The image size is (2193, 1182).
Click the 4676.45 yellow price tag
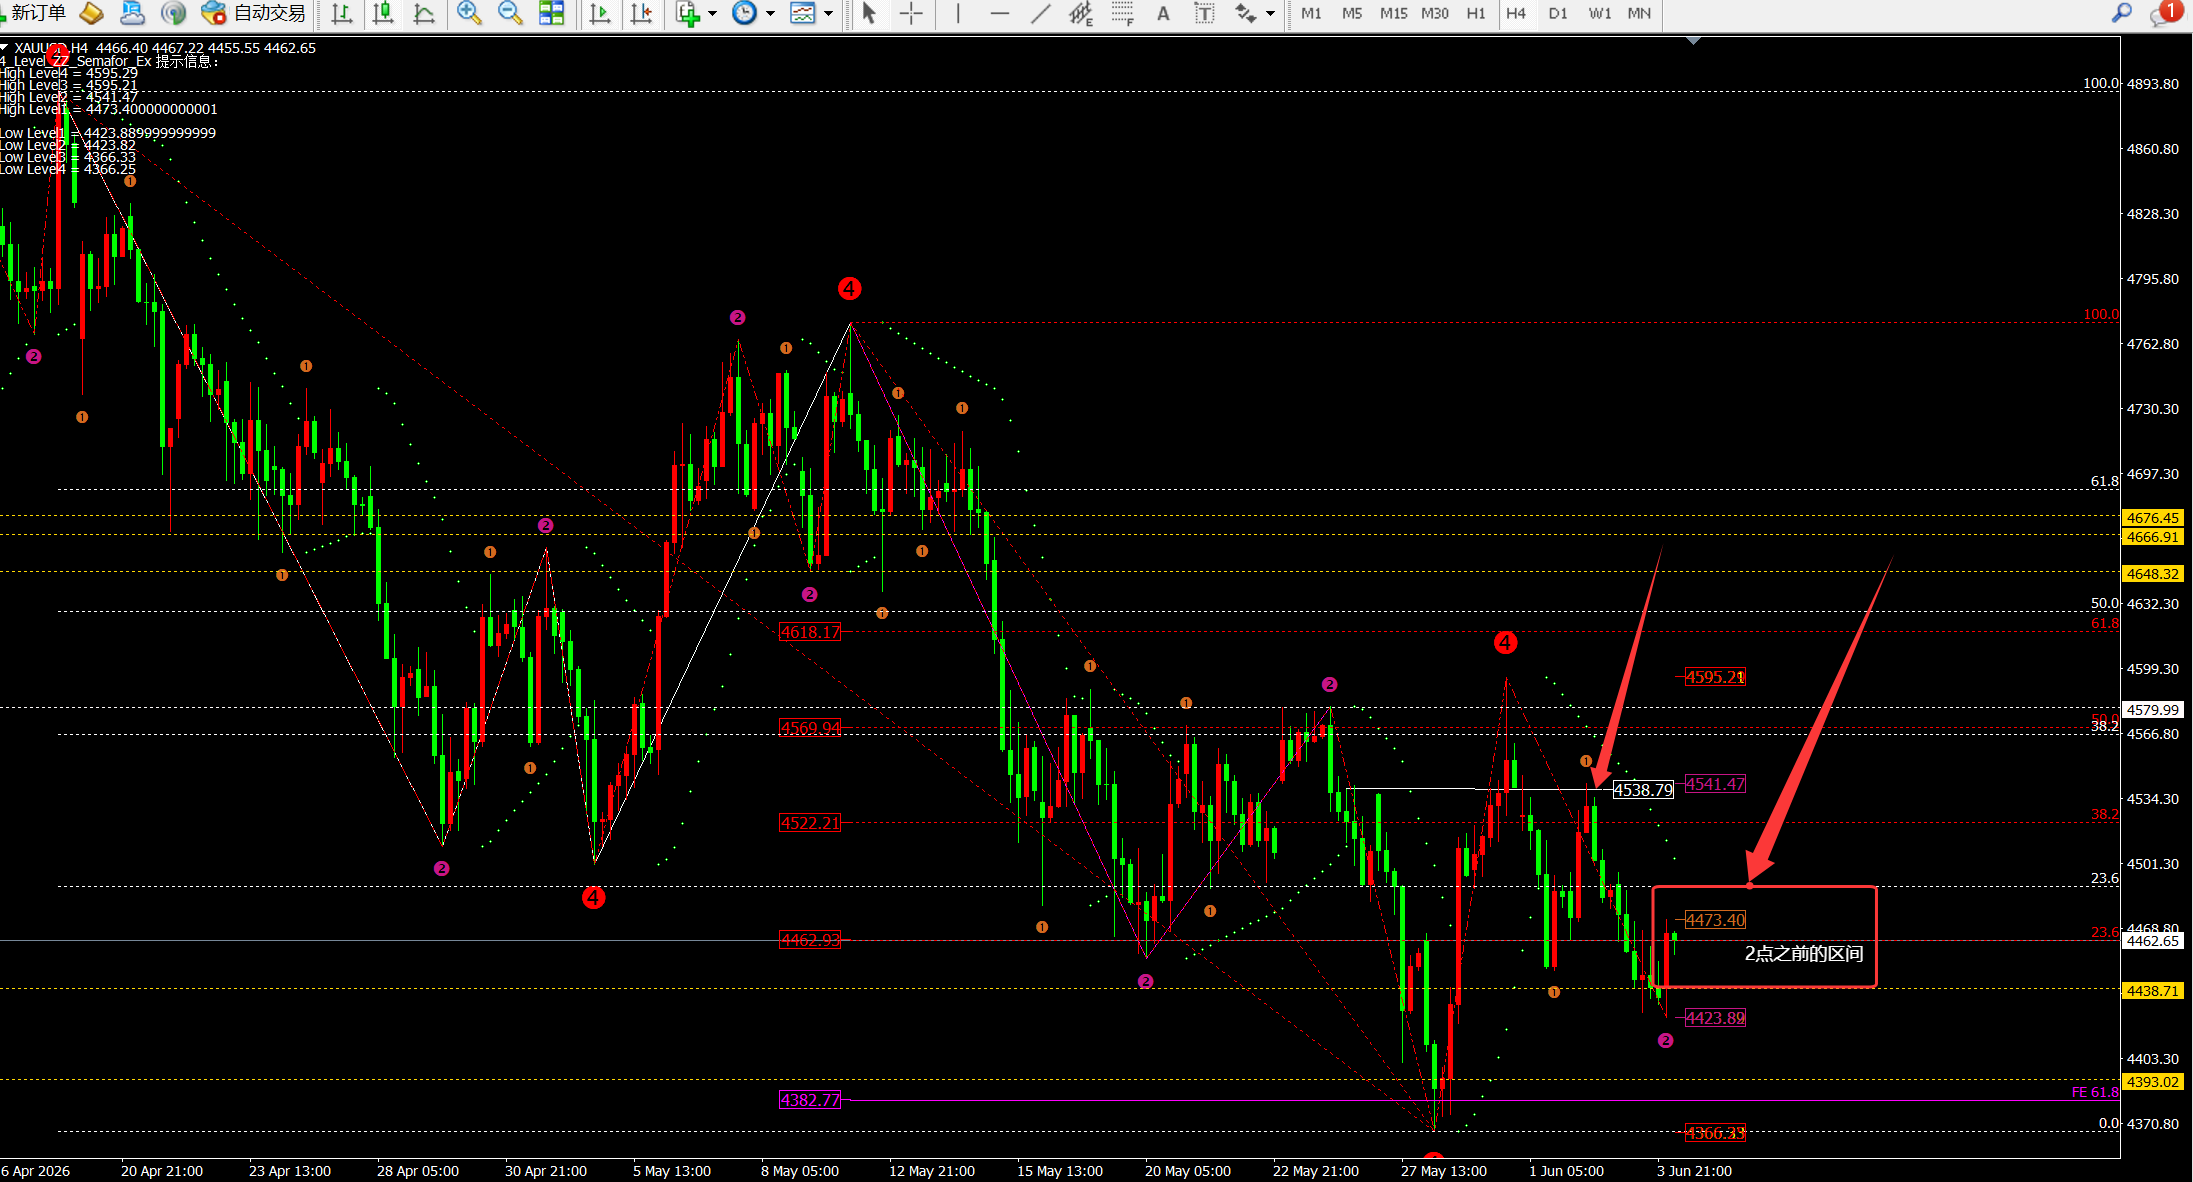(2152, 518)
